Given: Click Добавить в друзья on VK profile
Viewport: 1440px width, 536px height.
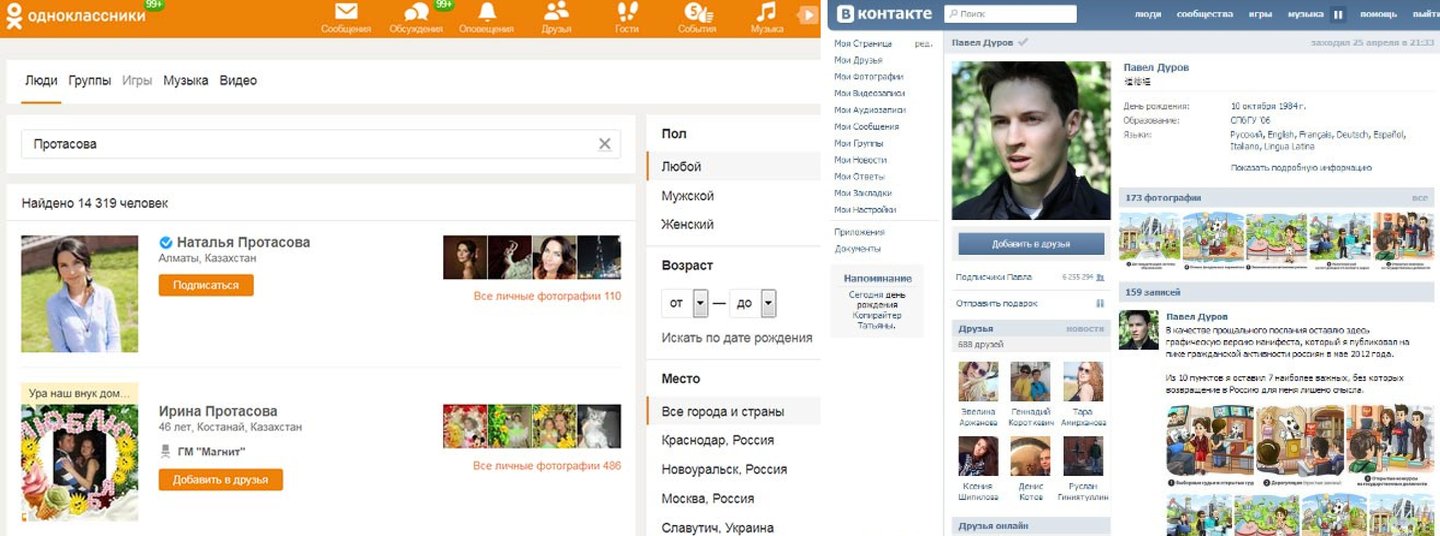Looking at the screenshot, I should [1031, 244].
